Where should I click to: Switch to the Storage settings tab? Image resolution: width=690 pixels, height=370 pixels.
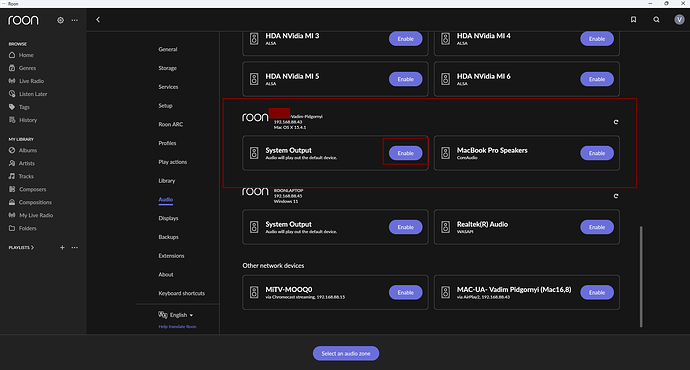coord(167,68)
